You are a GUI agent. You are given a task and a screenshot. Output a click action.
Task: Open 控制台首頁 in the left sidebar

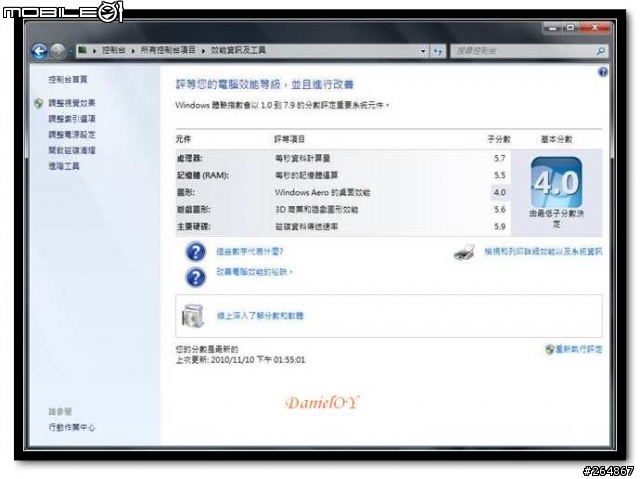tap(68, 80)
